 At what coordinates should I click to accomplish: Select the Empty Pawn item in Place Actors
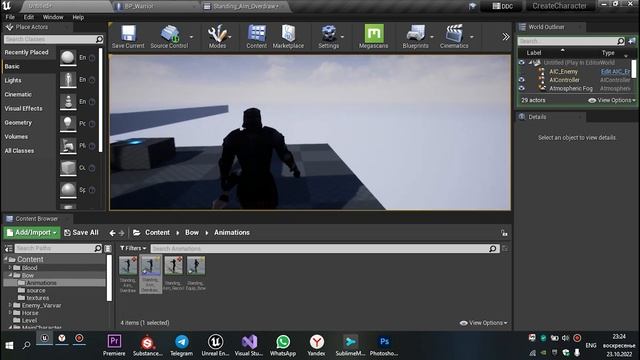[68, 102]
